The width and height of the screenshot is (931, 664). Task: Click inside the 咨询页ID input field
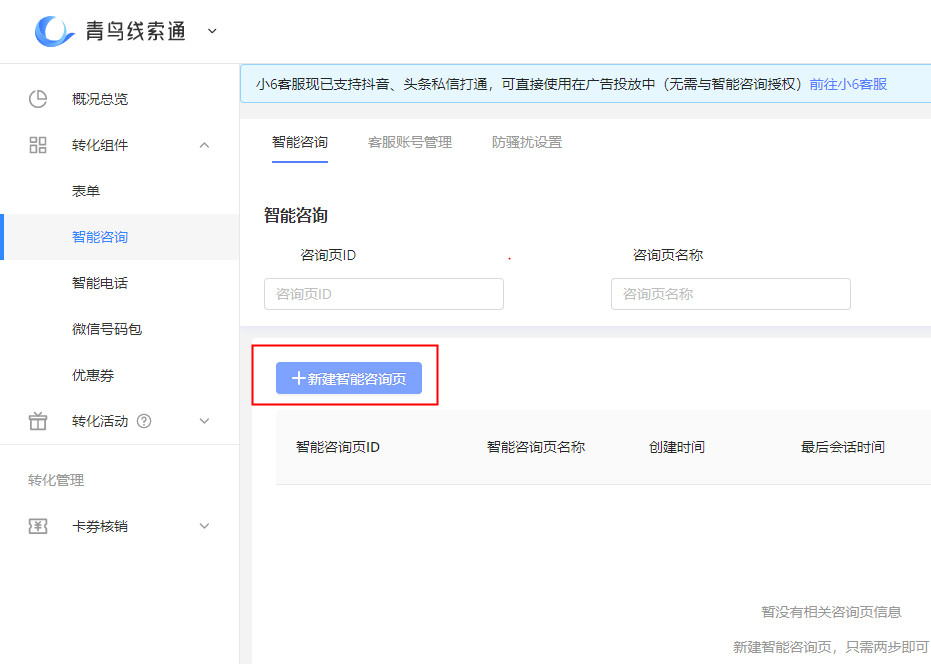point(383,293)
